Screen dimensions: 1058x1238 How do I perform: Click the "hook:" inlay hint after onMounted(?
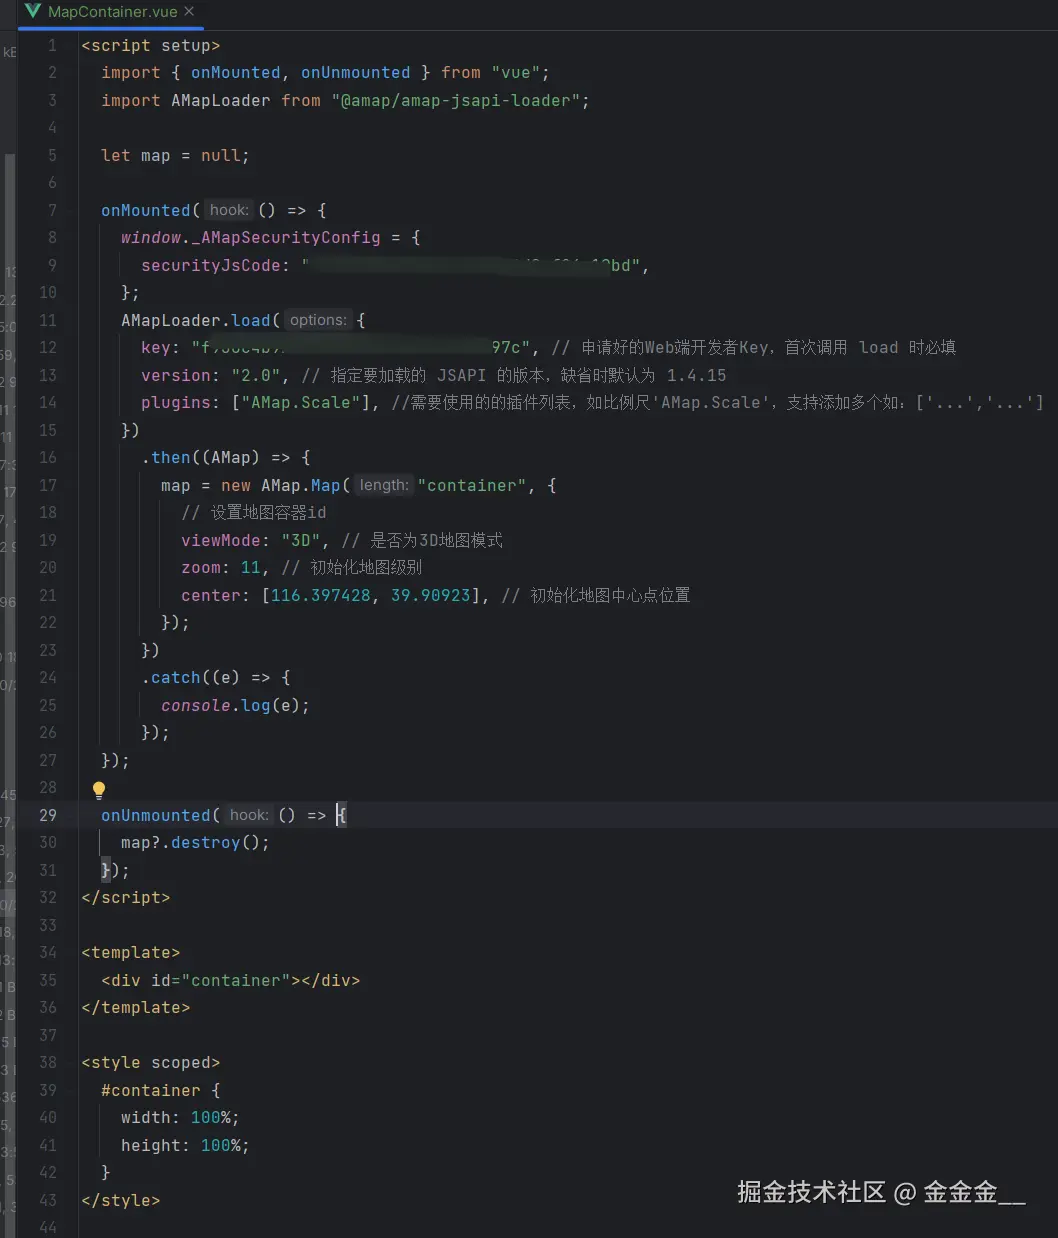pos(229,210)
